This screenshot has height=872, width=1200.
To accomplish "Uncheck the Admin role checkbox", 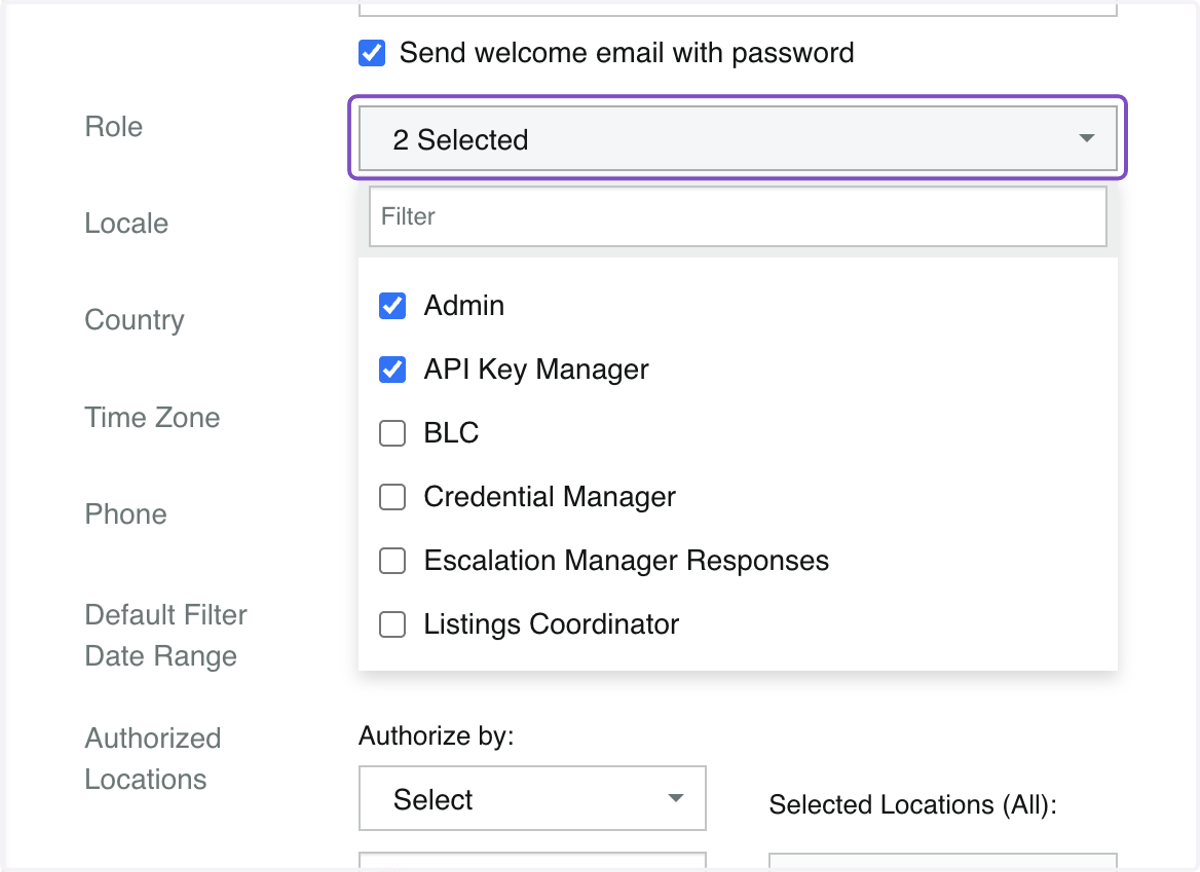I will 393,306.
